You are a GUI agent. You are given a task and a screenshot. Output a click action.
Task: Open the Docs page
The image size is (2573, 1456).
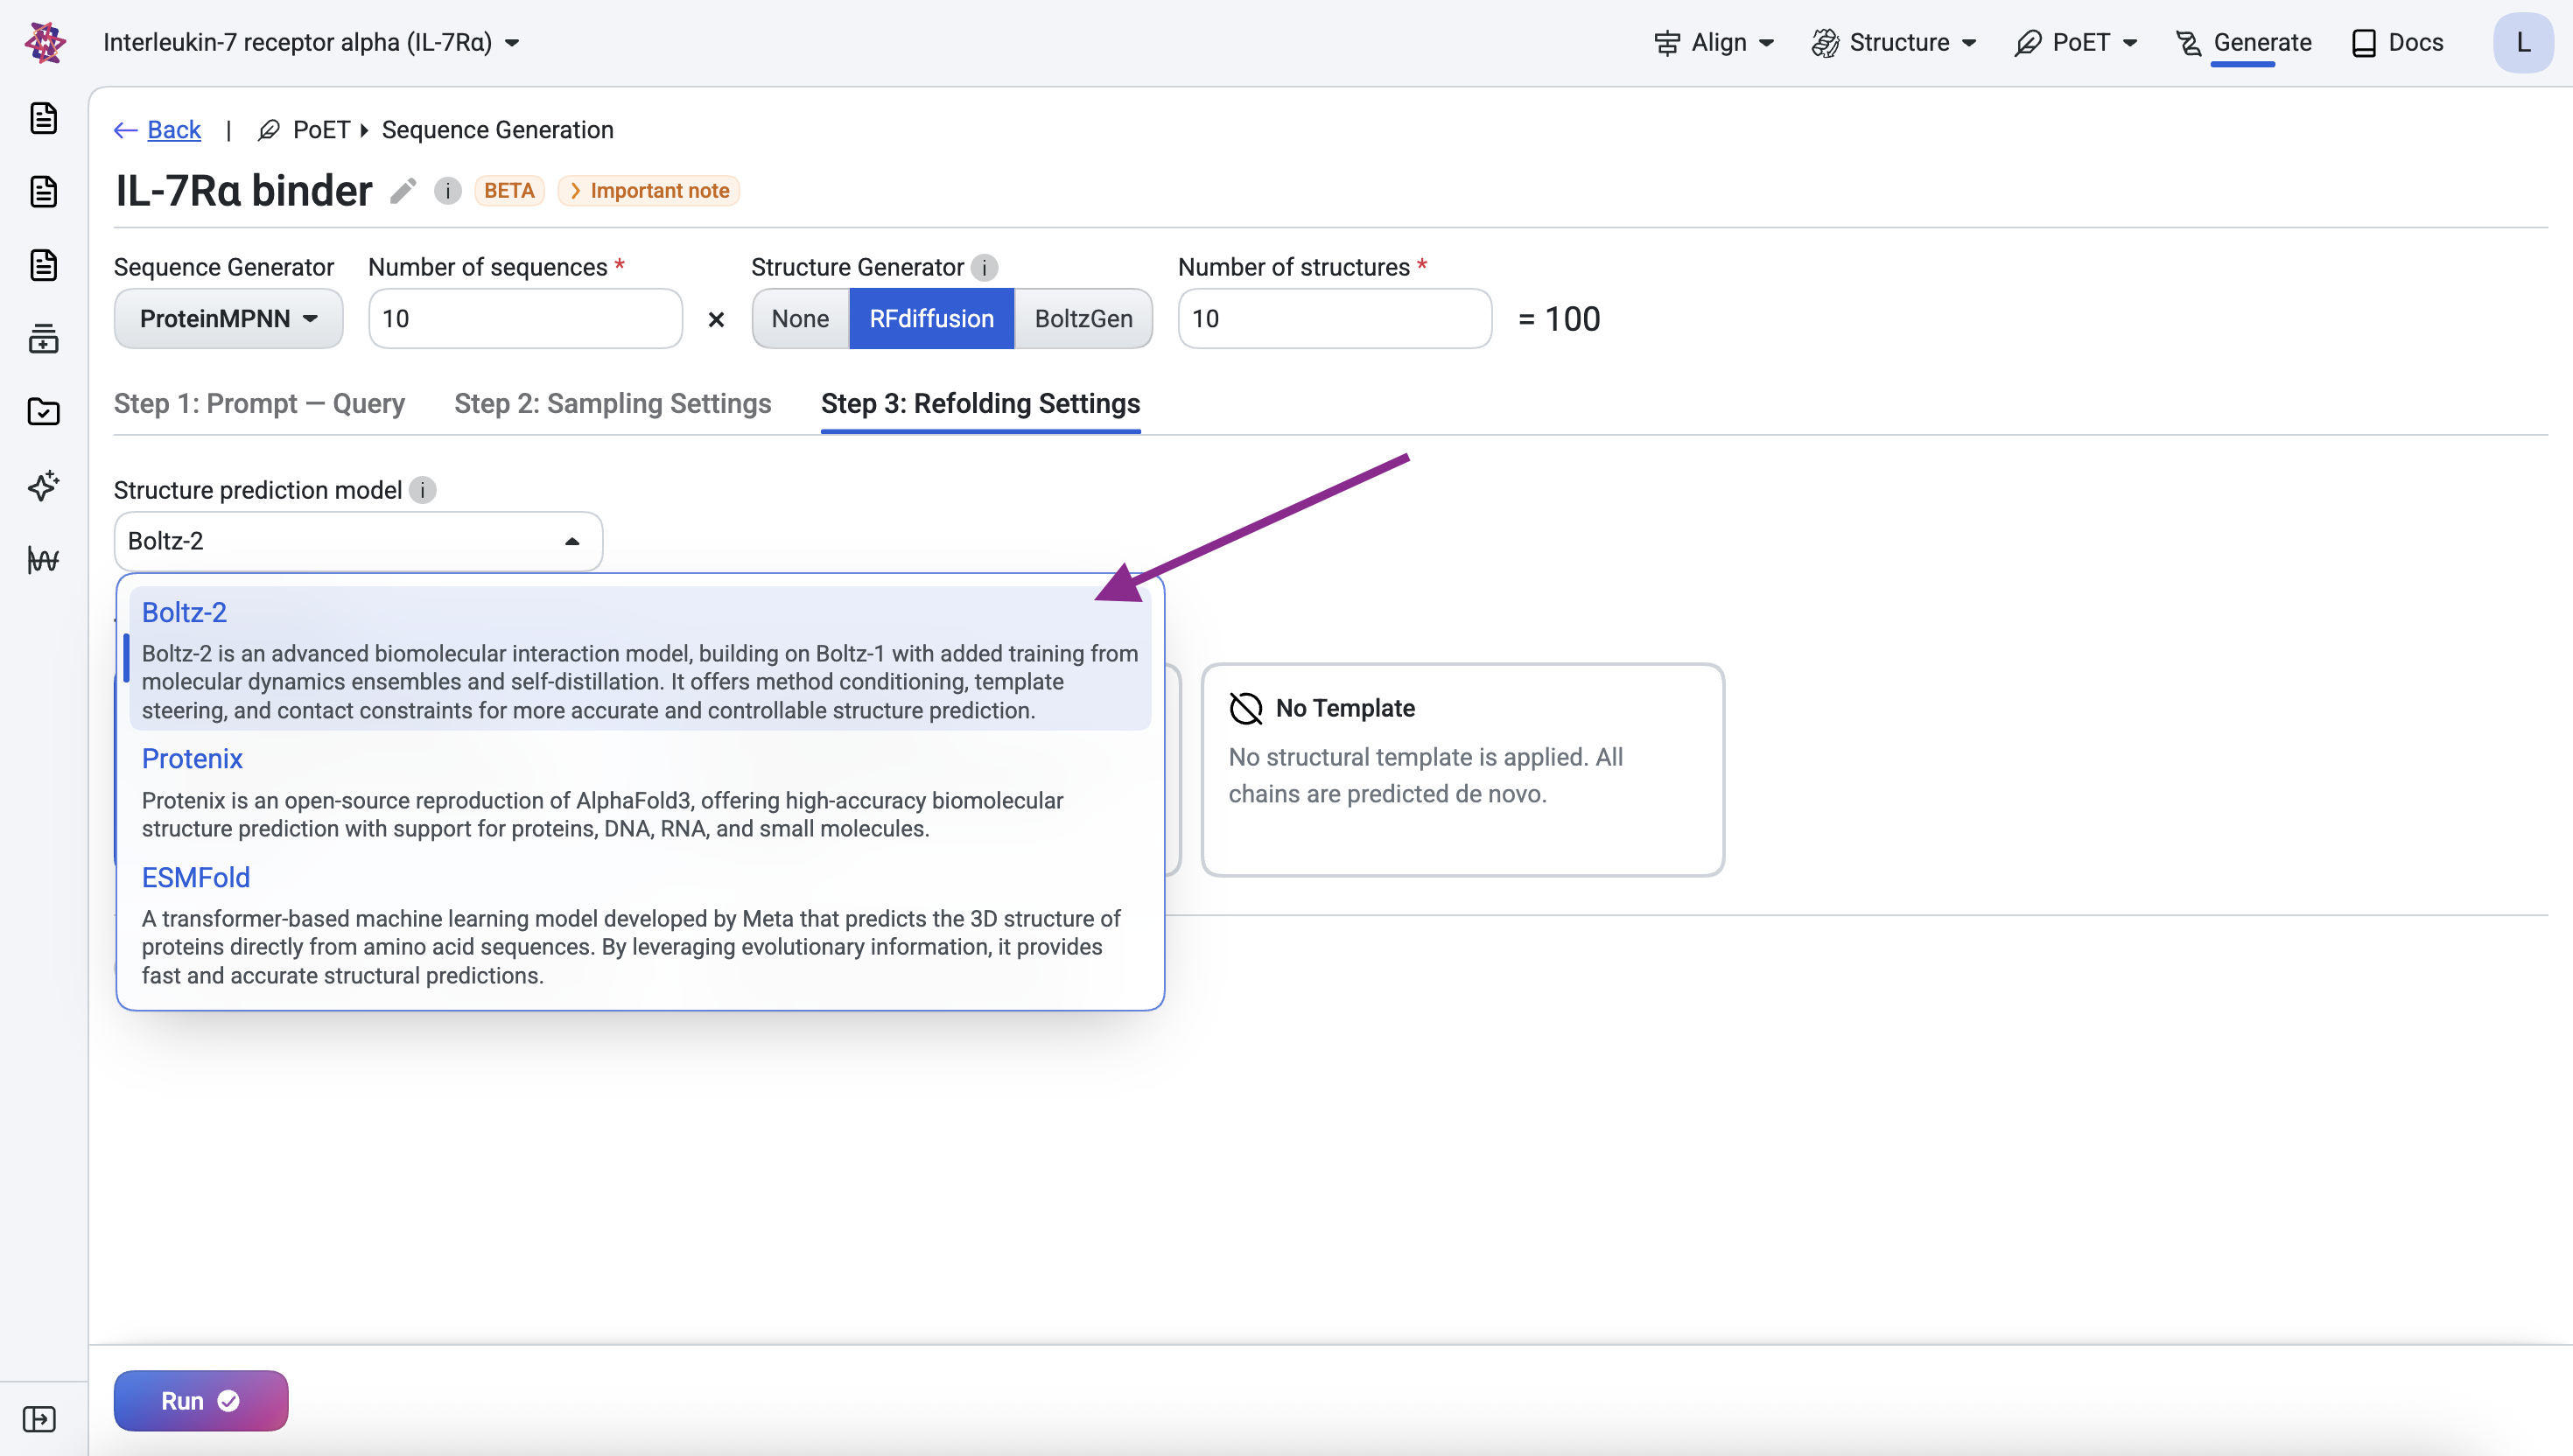(2397, 43)
